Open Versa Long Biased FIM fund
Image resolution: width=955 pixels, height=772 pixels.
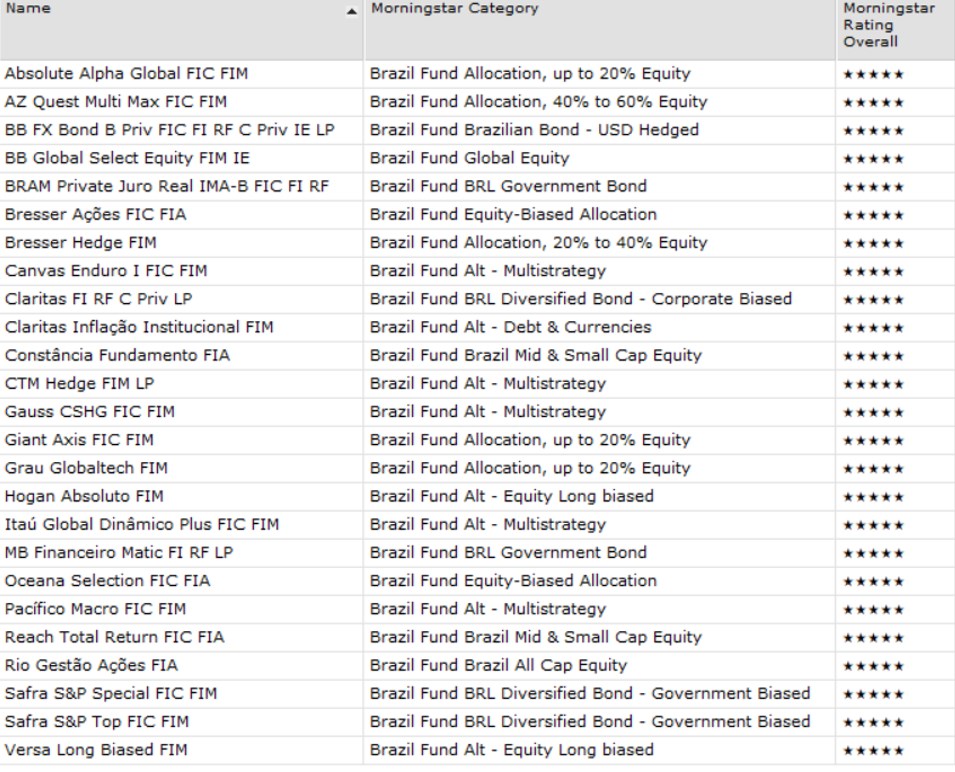[96, 750]
